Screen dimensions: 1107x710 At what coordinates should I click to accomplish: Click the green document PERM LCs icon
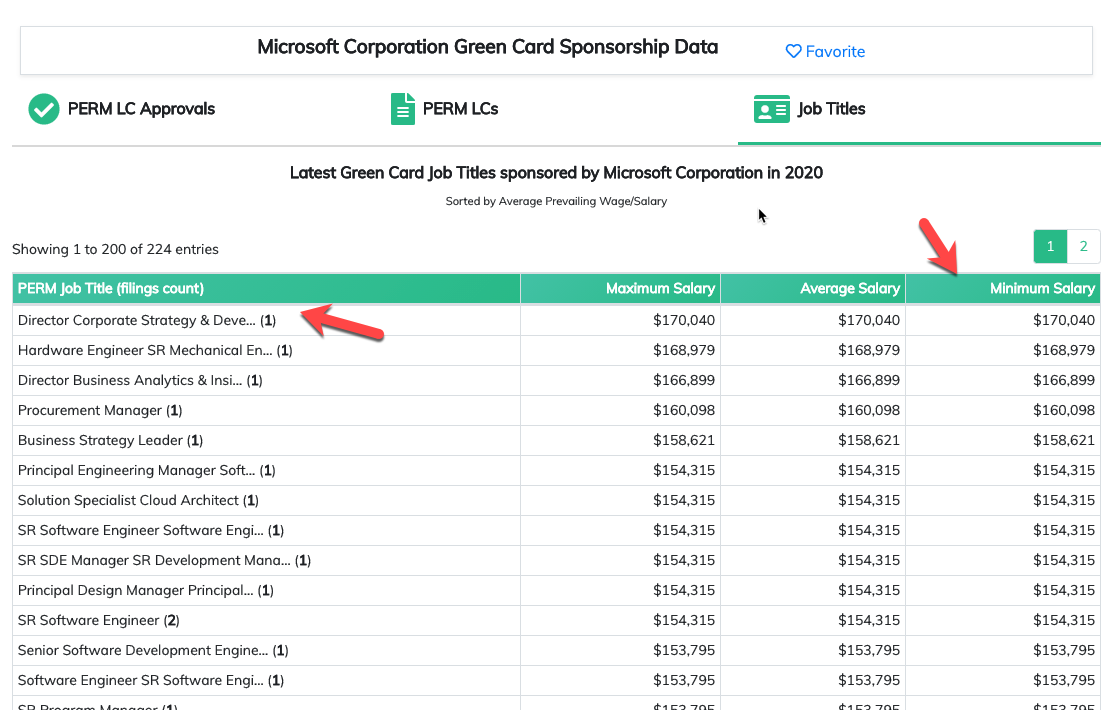[x=402, y=109]
